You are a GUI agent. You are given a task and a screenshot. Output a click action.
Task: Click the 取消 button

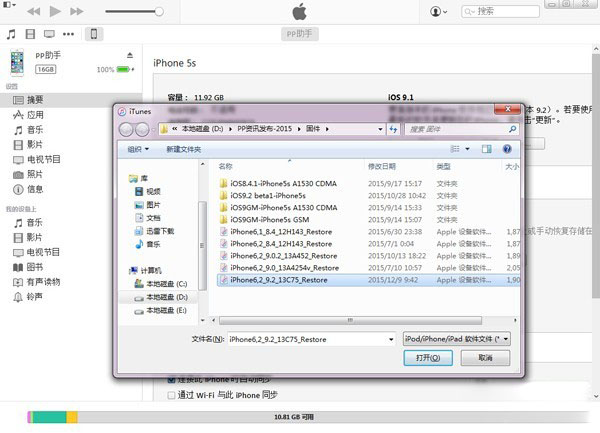(x=485, y=358)
